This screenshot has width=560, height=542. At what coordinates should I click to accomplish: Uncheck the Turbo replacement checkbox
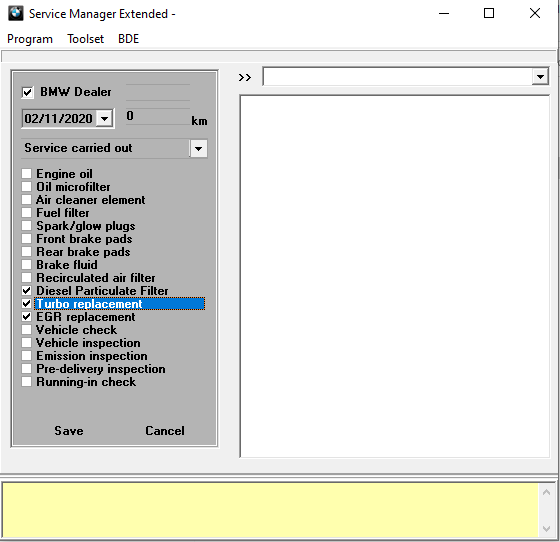26,303
